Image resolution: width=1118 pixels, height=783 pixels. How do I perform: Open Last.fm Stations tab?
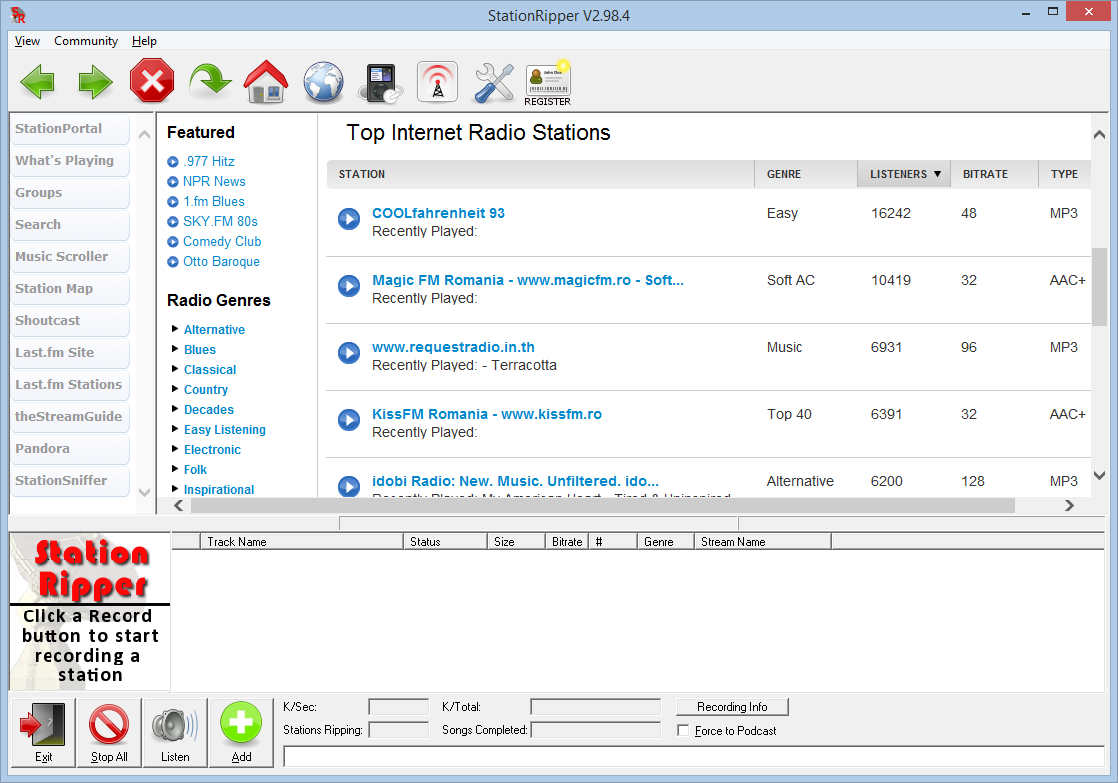pyautogui.click(x=71, y=386)
